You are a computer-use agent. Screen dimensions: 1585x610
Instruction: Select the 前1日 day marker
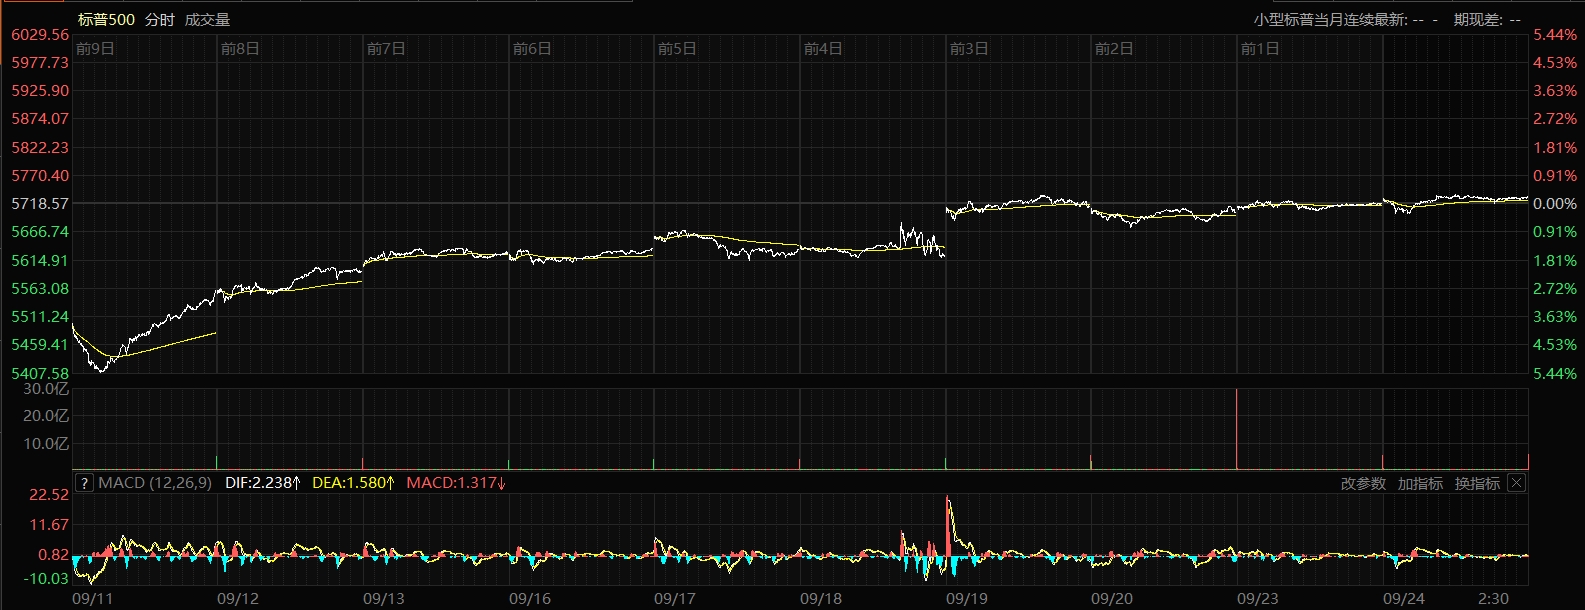pos(1260,48)
